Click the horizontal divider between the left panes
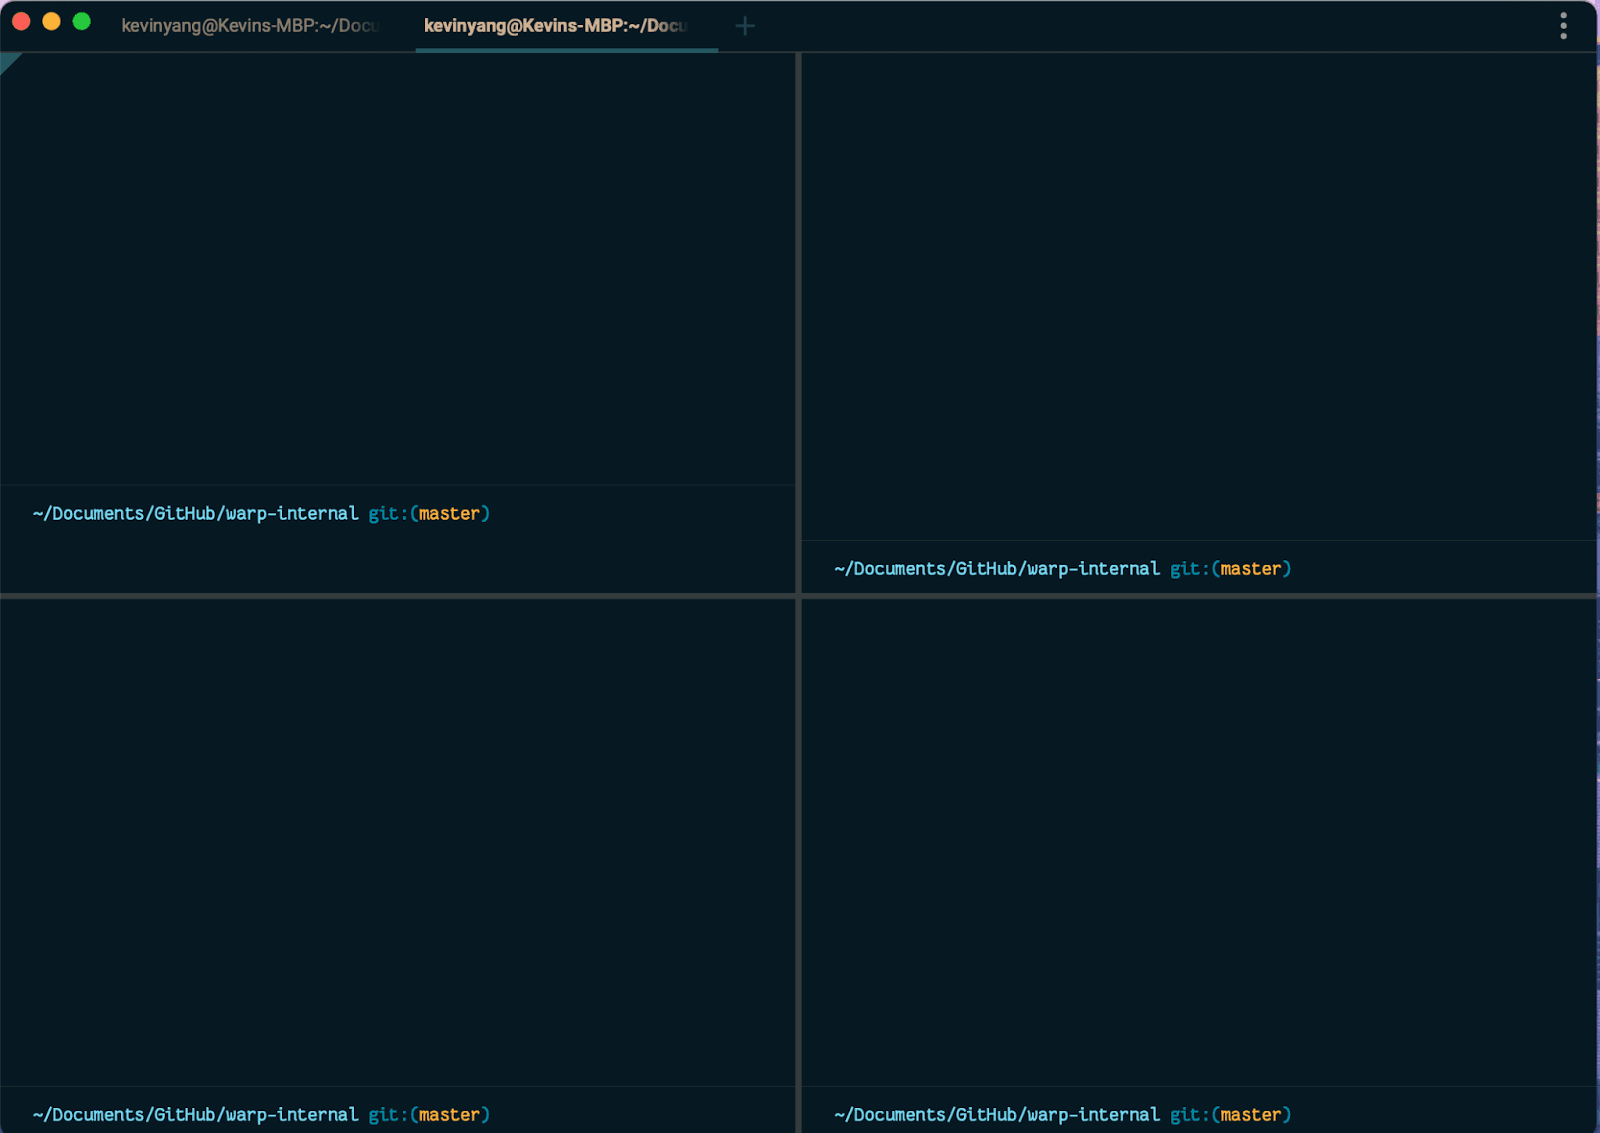The height and width of the screenshot is (1133, 1600). 400,596
